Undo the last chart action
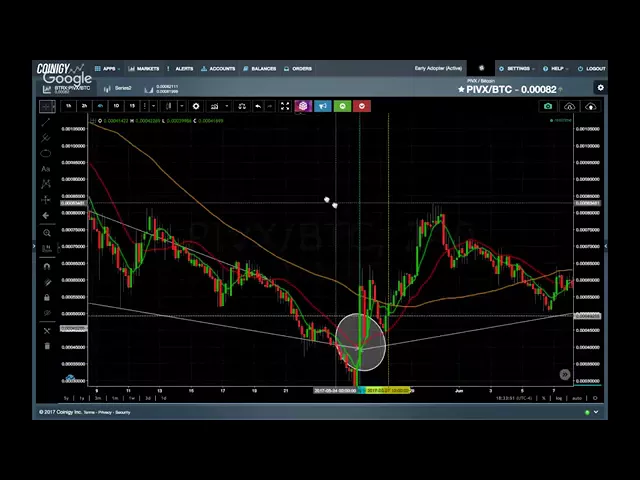The image size is (640, 480). tap(258, 106)
